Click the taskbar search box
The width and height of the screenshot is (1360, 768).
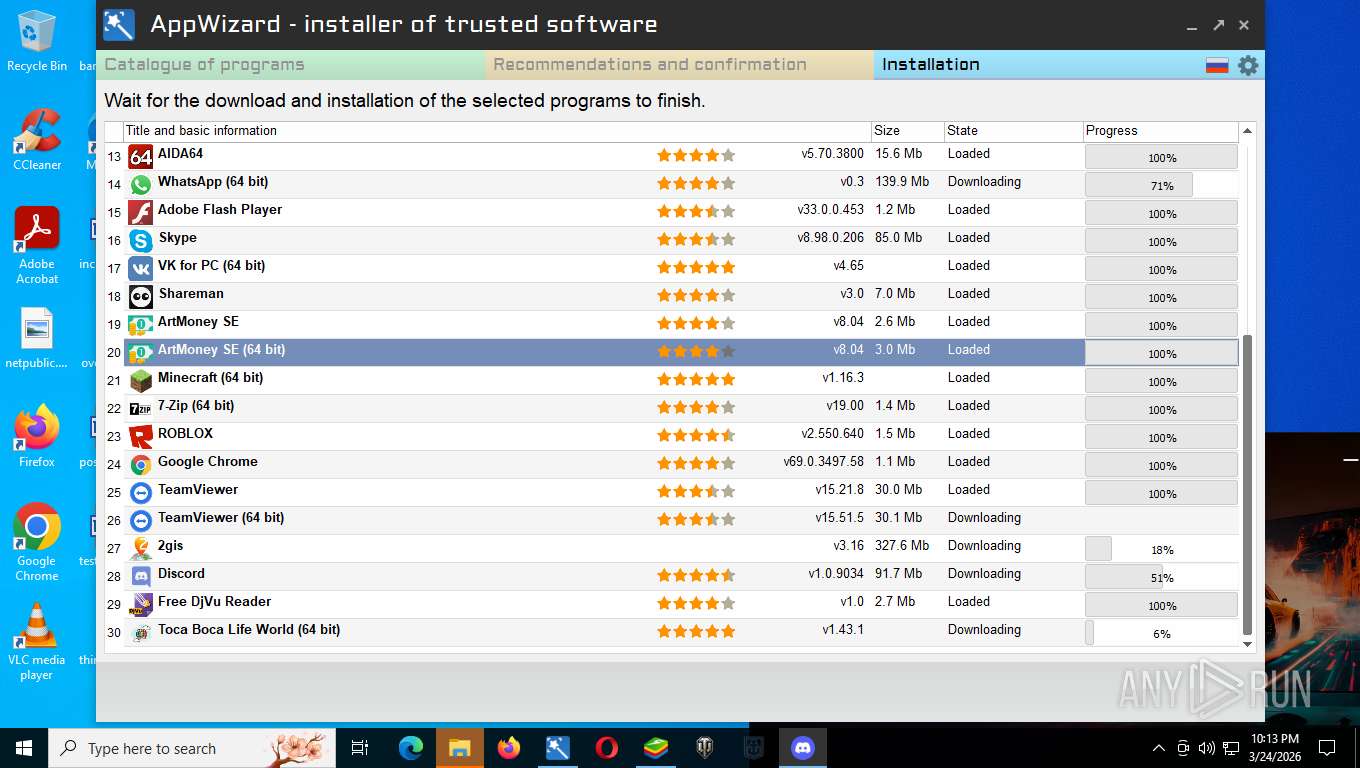click(x=191, y=748)
